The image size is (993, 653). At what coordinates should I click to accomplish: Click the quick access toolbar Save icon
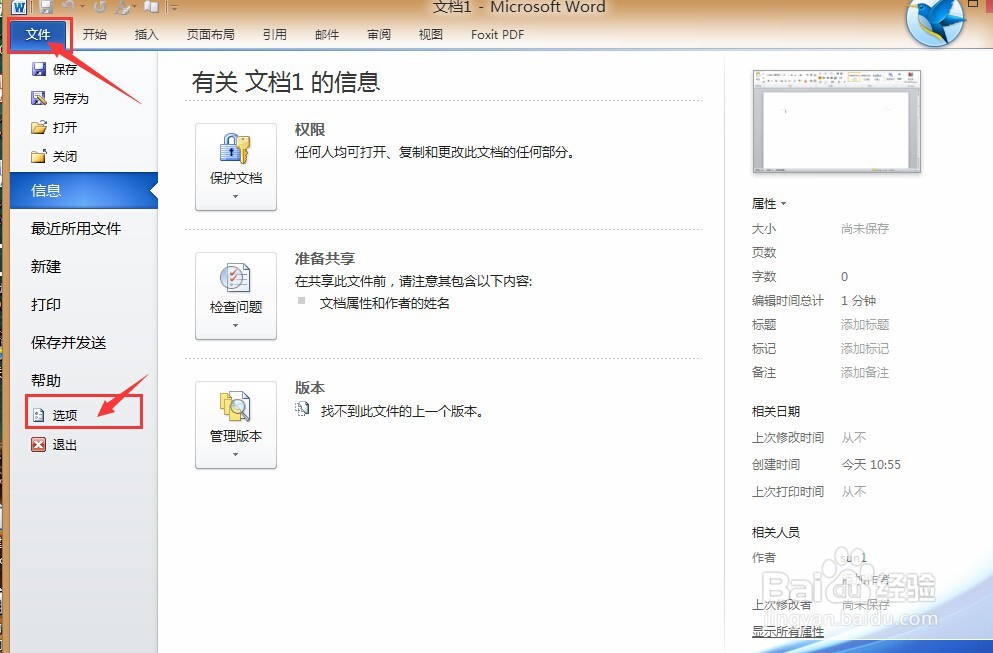46,7
